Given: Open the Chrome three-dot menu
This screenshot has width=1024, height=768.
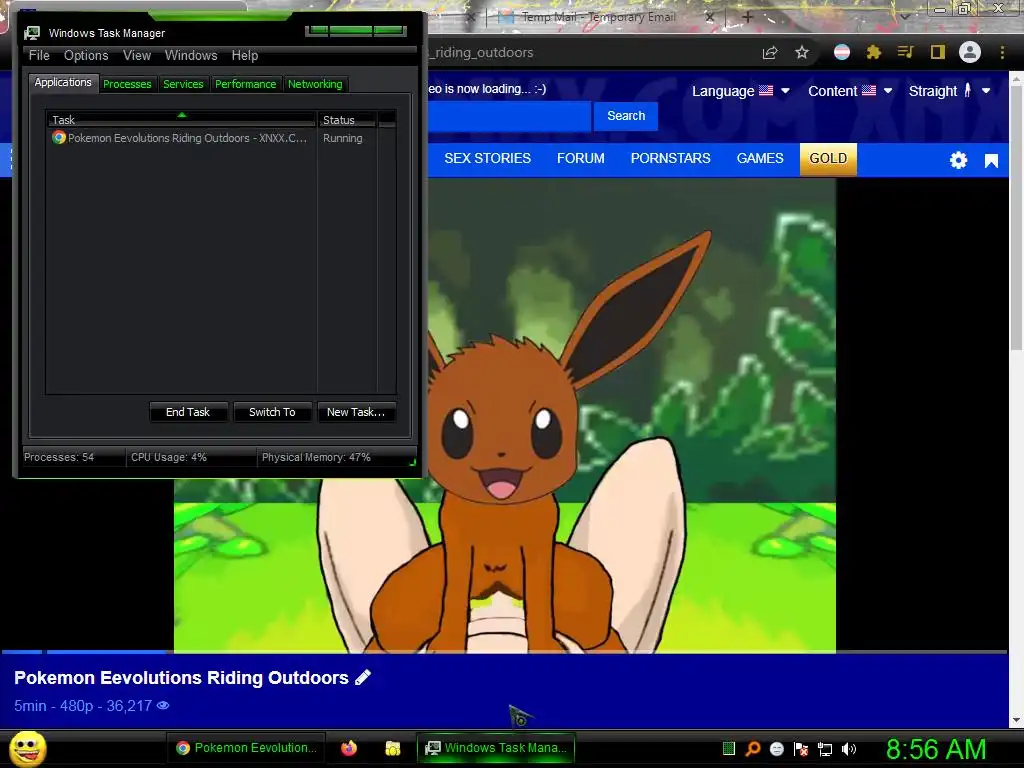Looking at the screenshot, I should pyautogui.click(x=1002, y=52).
